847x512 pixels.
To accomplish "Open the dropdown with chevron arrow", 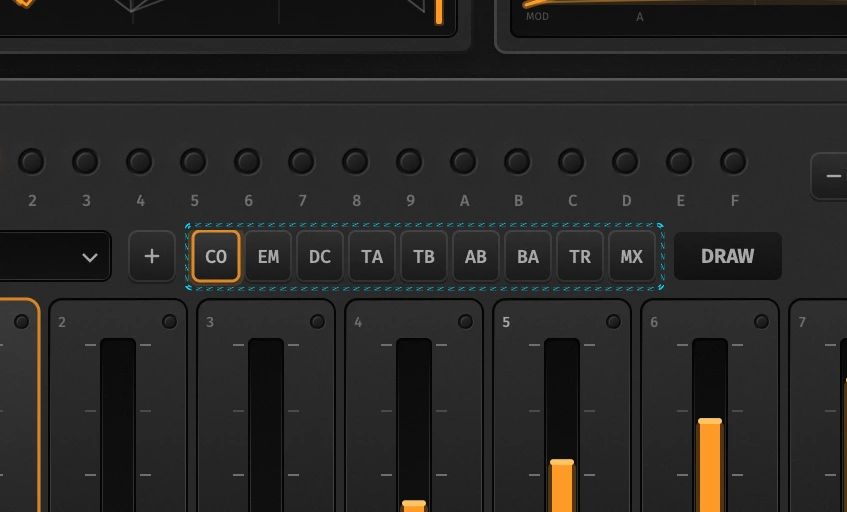I will tap(55, 256).
